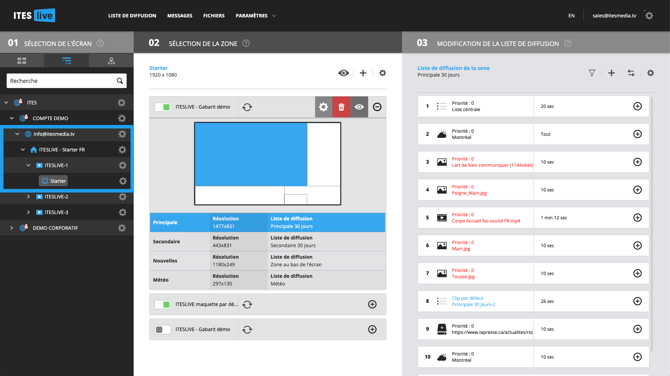
Task: Open Messages menu
Action: pyautogui.click(x=179, y=16)
